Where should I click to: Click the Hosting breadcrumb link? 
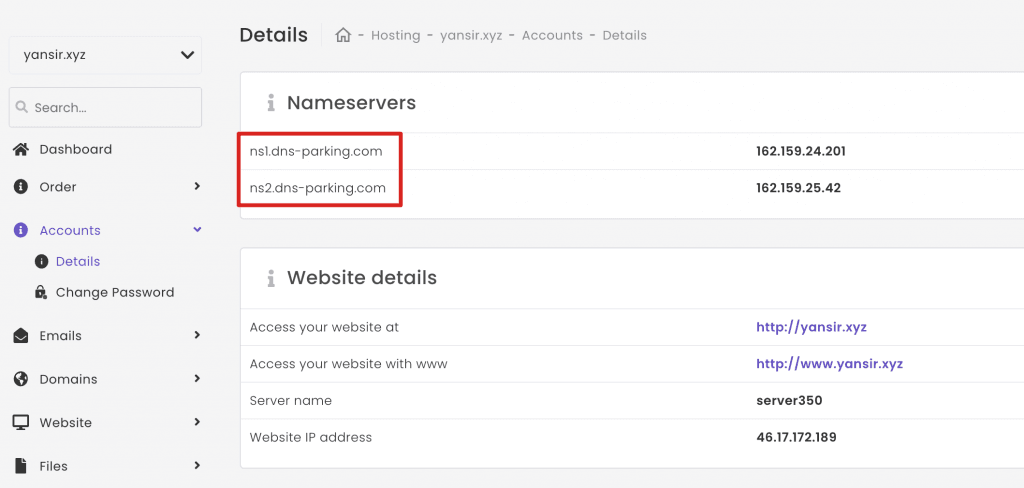395,35
